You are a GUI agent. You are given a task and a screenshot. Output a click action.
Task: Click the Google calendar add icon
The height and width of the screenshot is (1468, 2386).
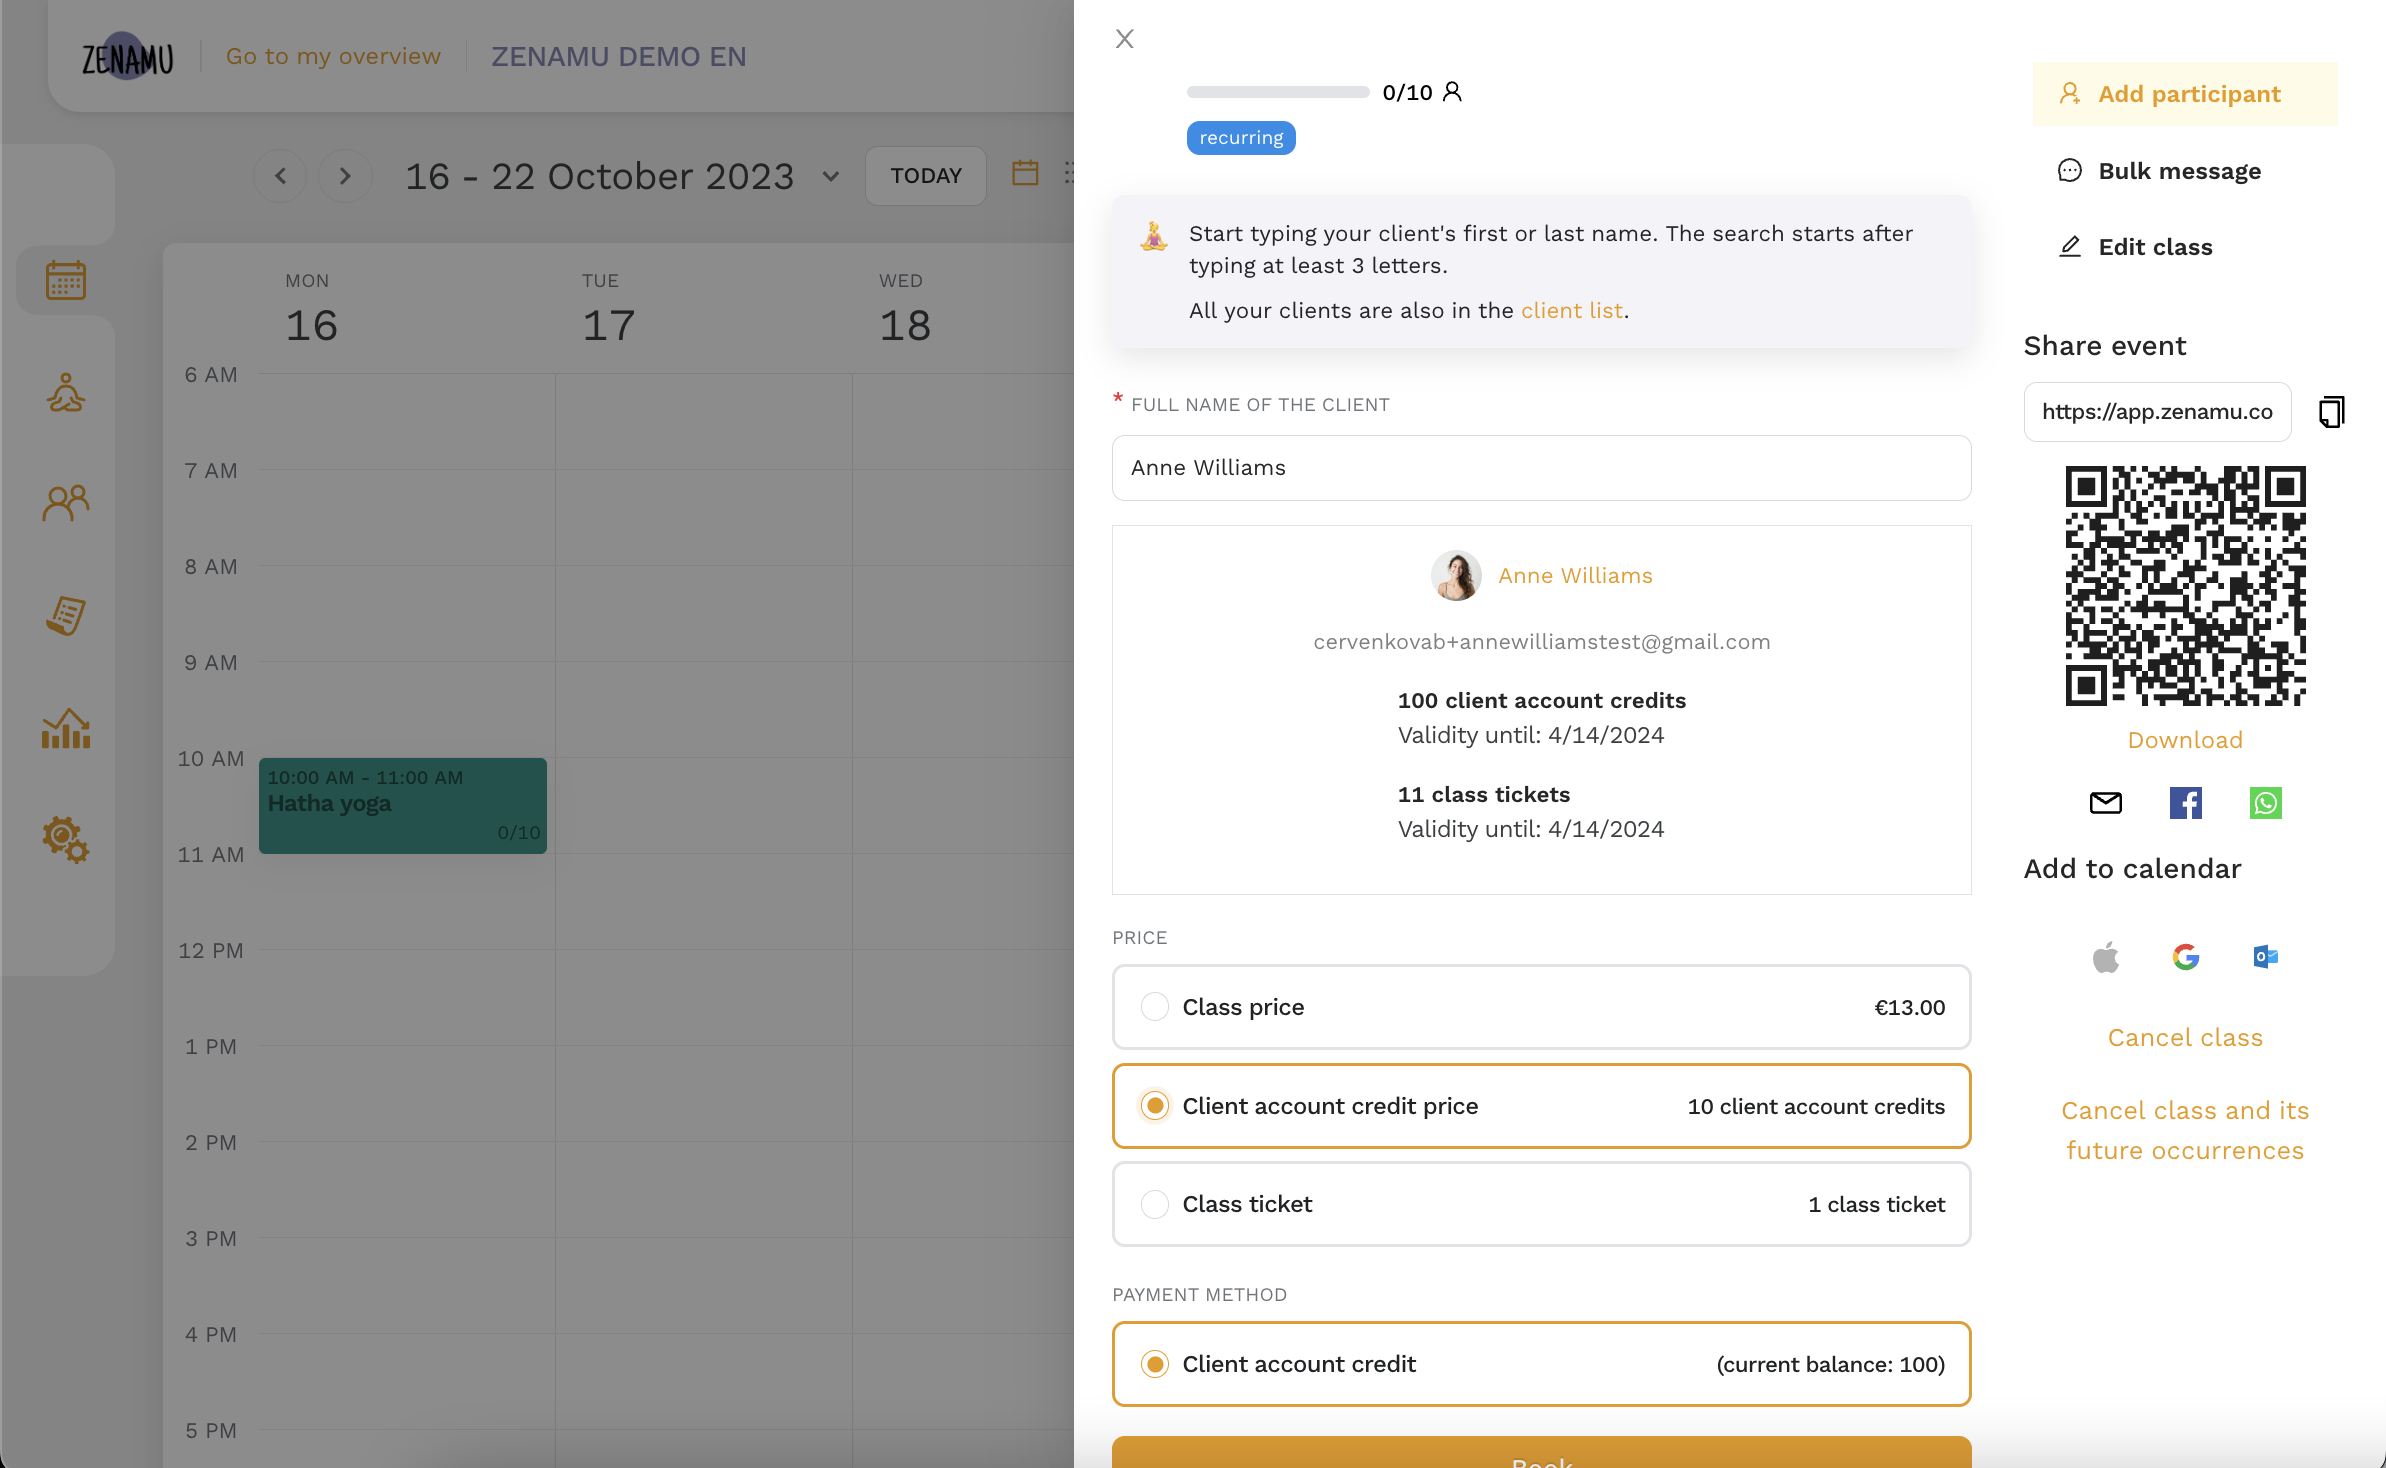point(2187,957)
